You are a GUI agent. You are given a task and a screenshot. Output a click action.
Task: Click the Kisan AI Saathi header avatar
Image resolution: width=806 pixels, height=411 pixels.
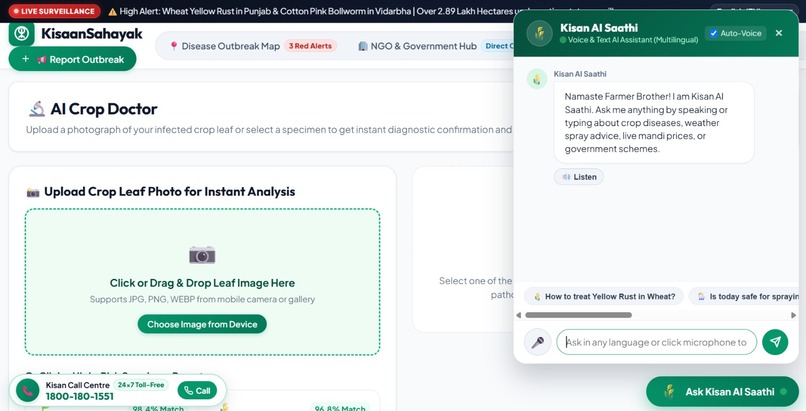click(x=540, y=33)
